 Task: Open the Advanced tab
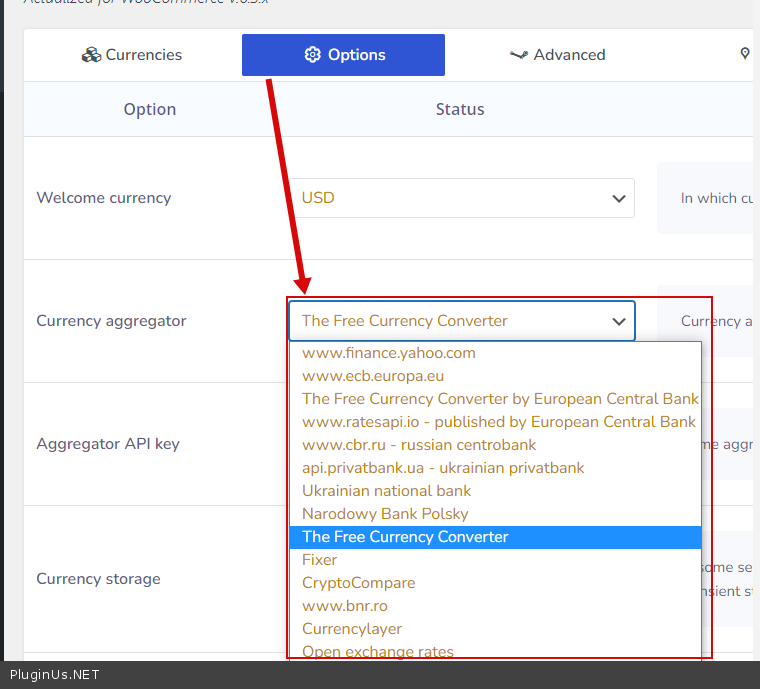[x=557, y=55]
